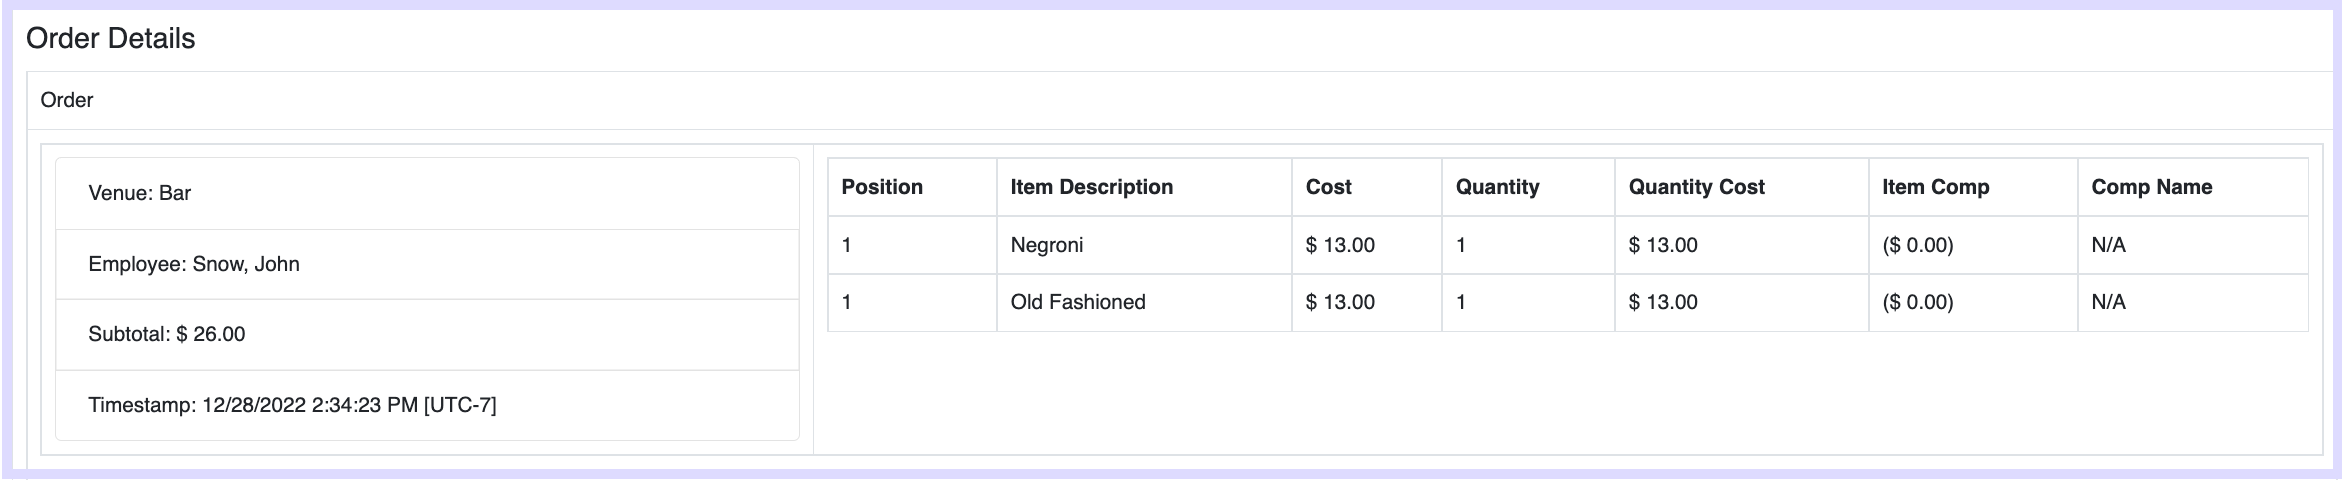Click the Item Description column header
2342x480 pixels.
click(x=1144, y=187)
